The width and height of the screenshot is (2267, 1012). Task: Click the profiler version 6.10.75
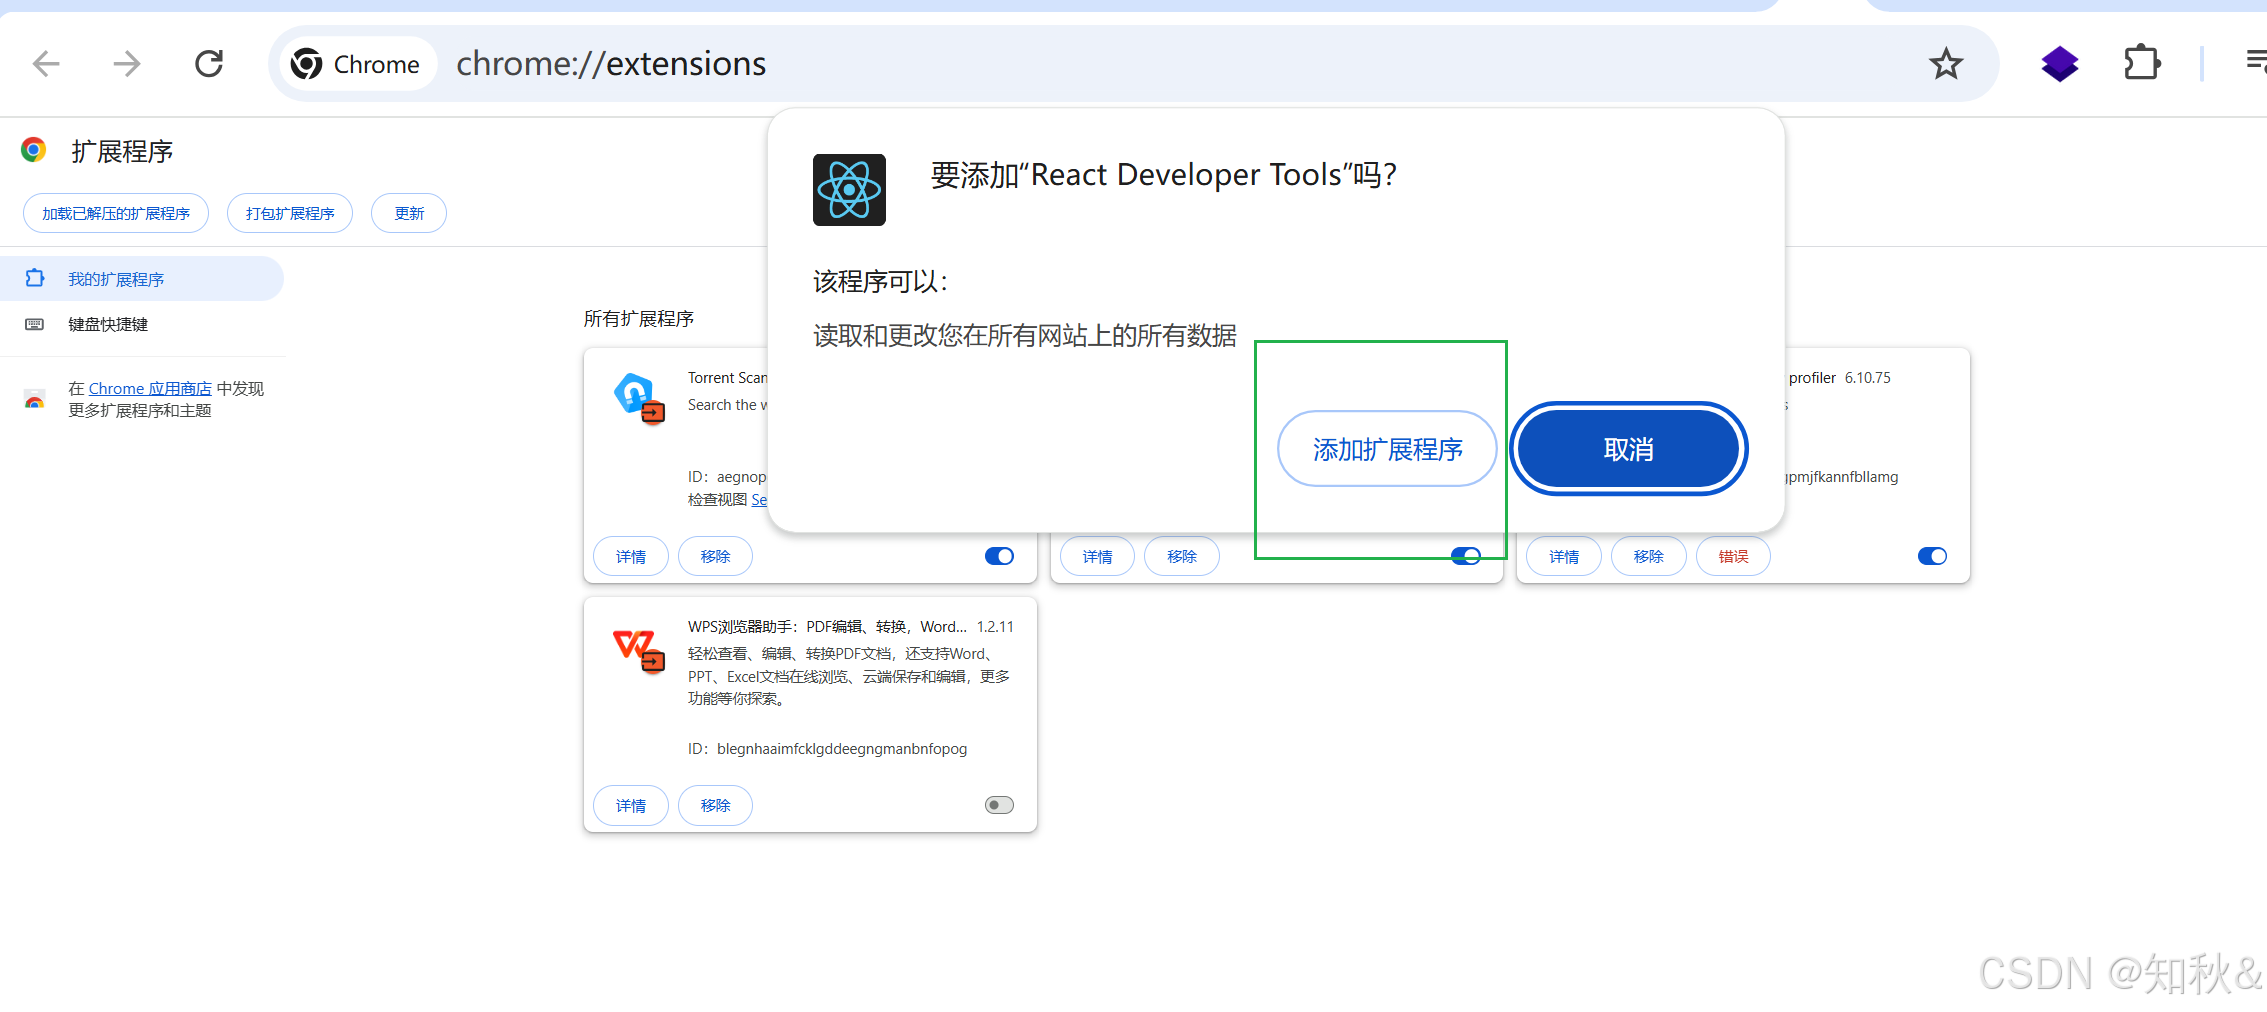1868,378
